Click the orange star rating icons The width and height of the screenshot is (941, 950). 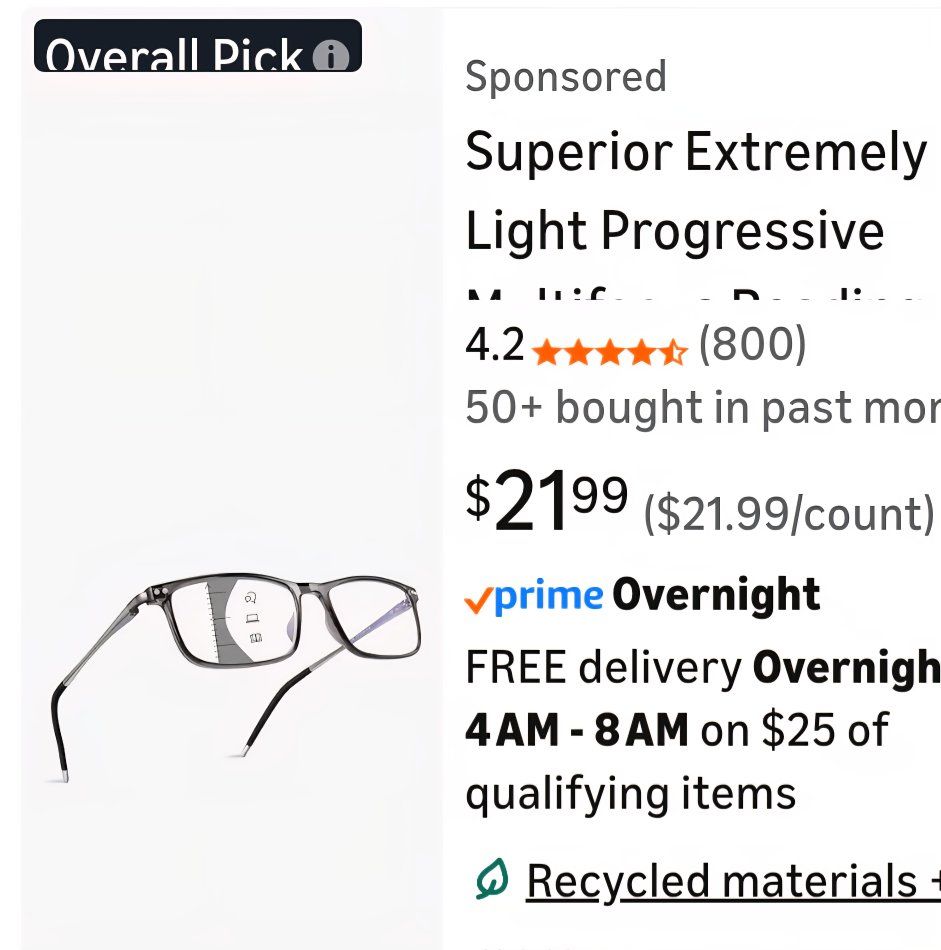pyautogui.click(x=609, y=351)
